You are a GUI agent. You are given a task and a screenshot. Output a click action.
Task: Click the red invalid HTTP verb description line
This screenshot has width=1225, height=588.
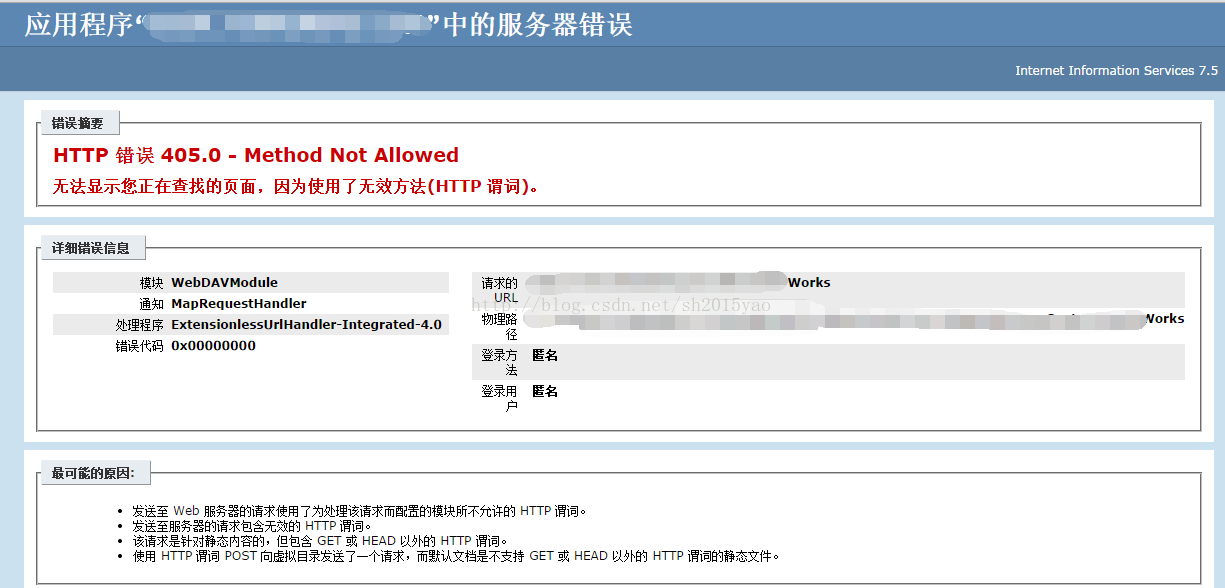pyautogui.click(x=296, y=187)
